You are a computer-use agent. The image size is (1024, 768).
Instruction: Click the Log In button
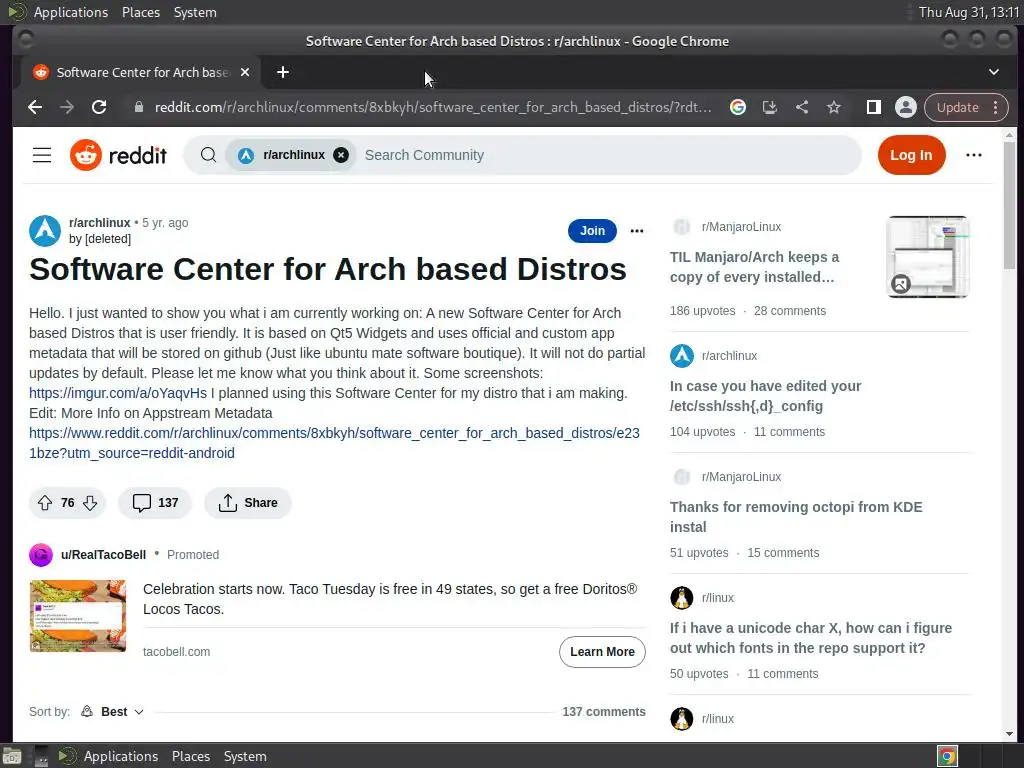[x=911, y=155]
